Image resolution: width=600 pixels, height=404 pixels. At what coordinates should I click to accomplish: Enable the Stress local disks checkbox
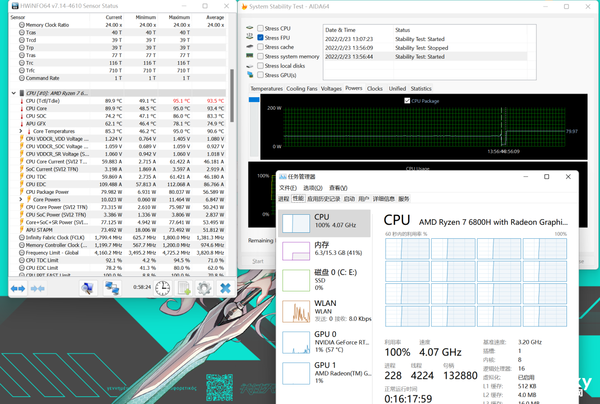260,65
